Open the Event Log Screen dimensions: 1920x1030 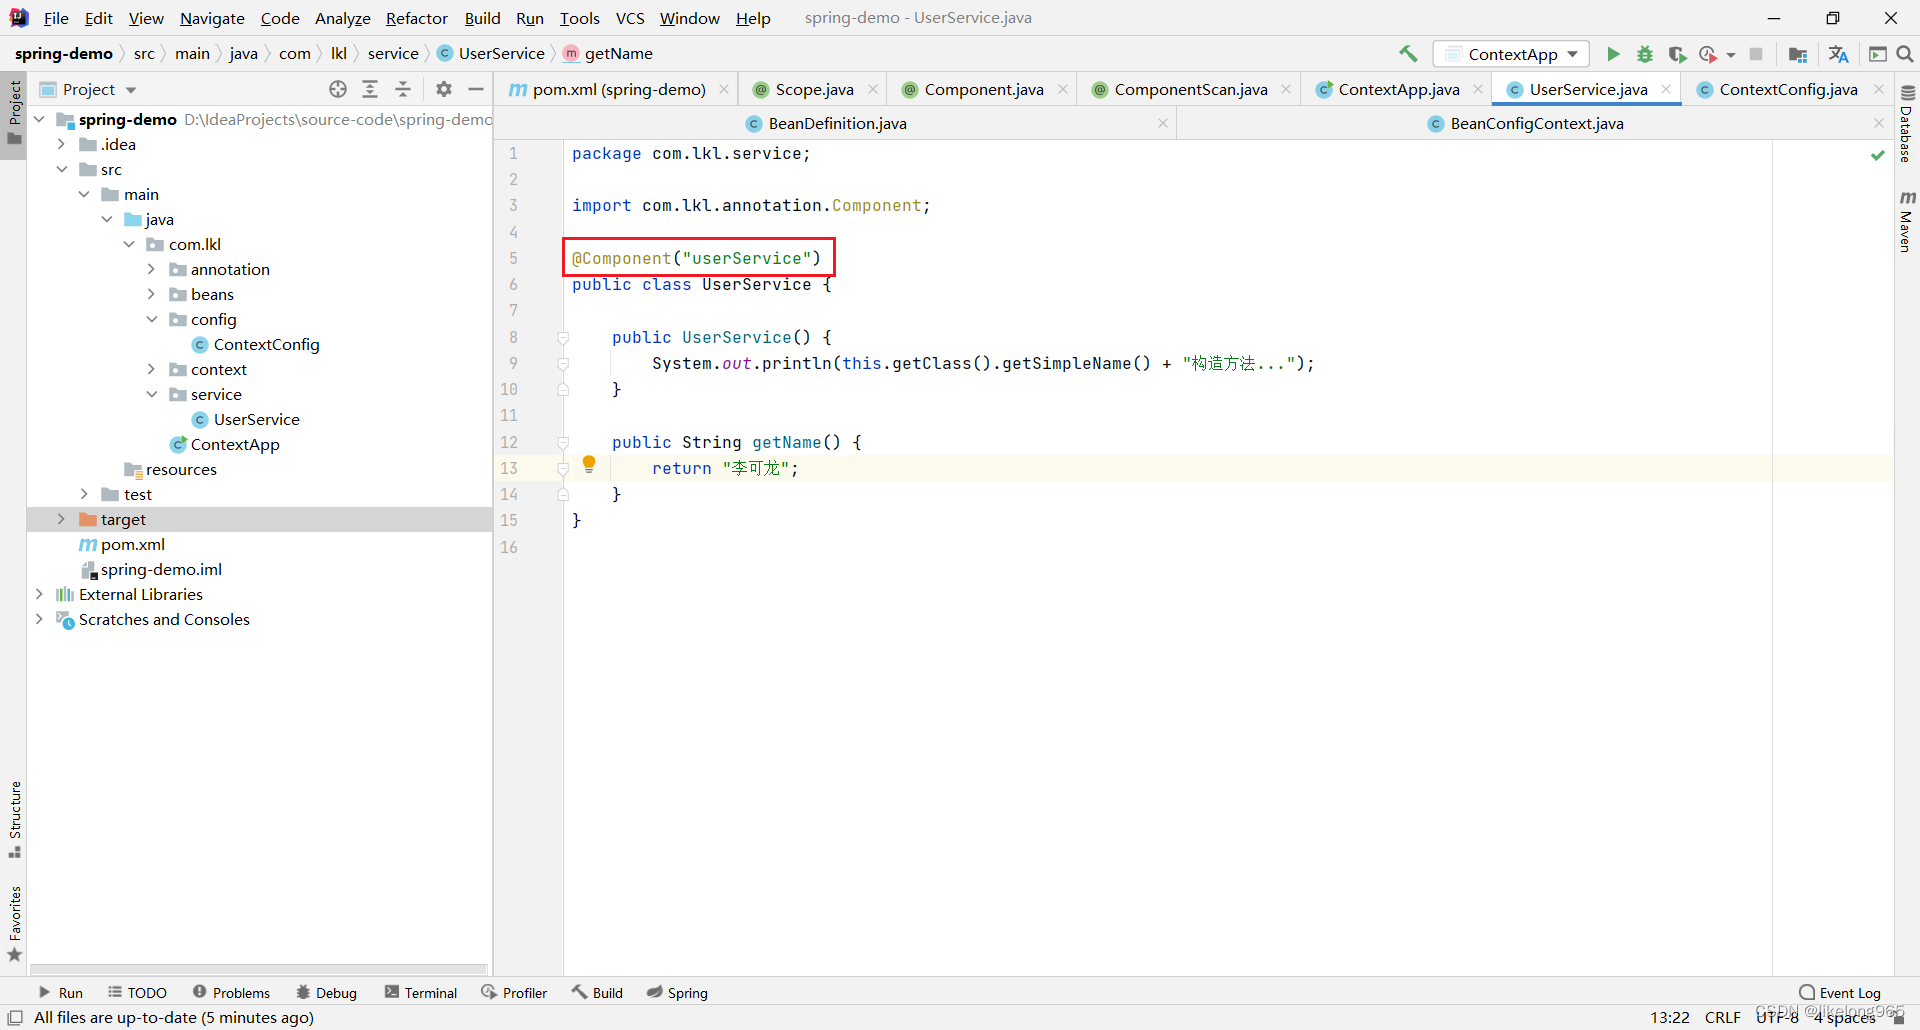[1840, 993]
